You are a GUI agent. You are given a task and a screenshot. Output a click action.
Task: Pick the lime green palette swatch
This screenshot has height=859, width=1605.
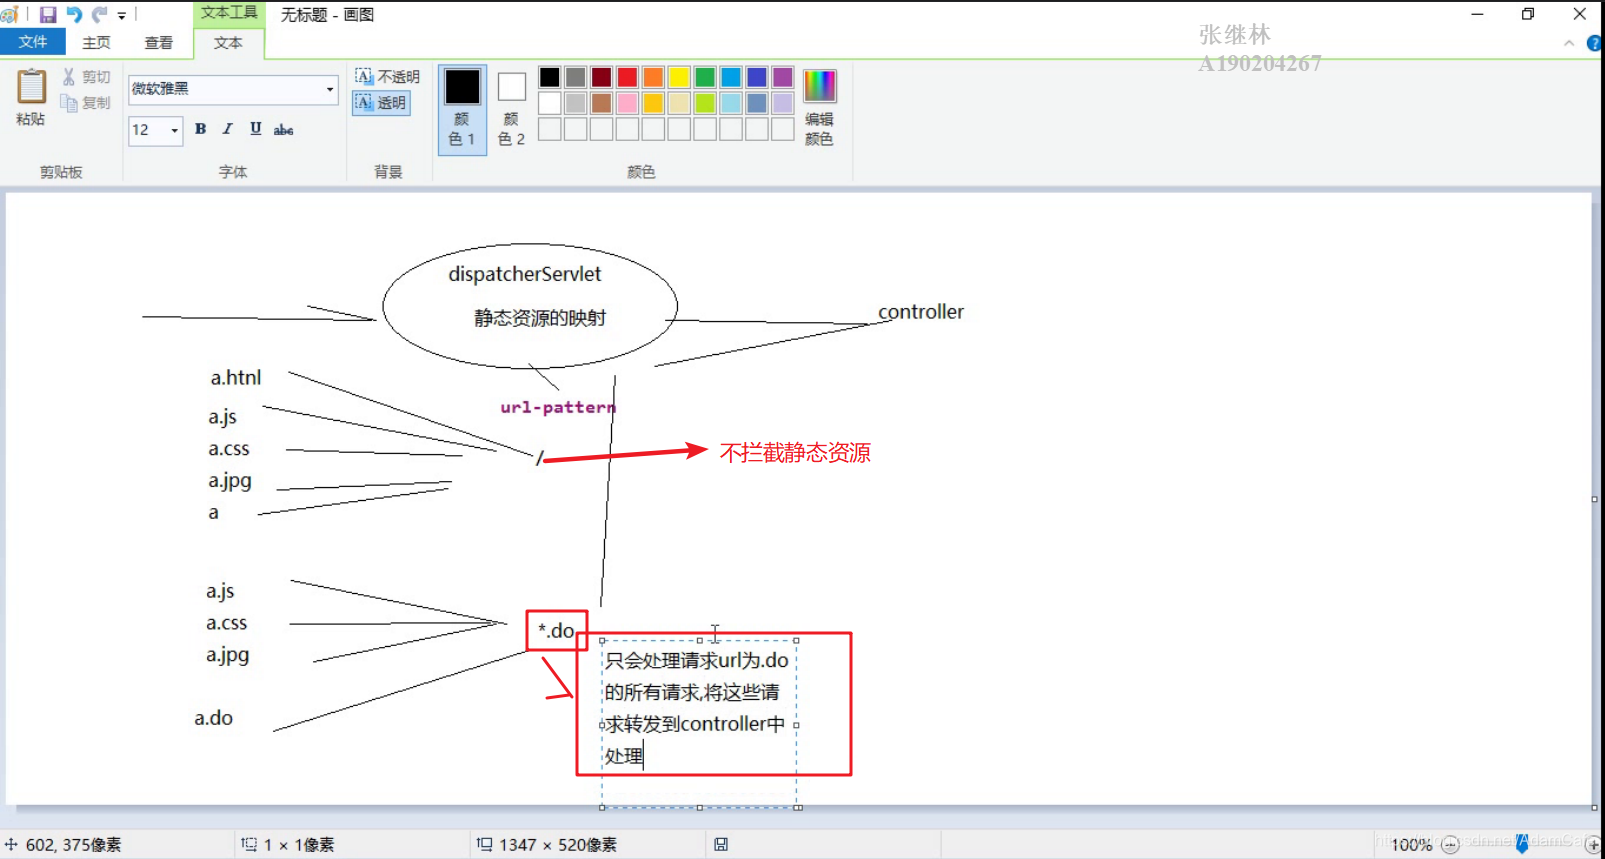[706, 103]
